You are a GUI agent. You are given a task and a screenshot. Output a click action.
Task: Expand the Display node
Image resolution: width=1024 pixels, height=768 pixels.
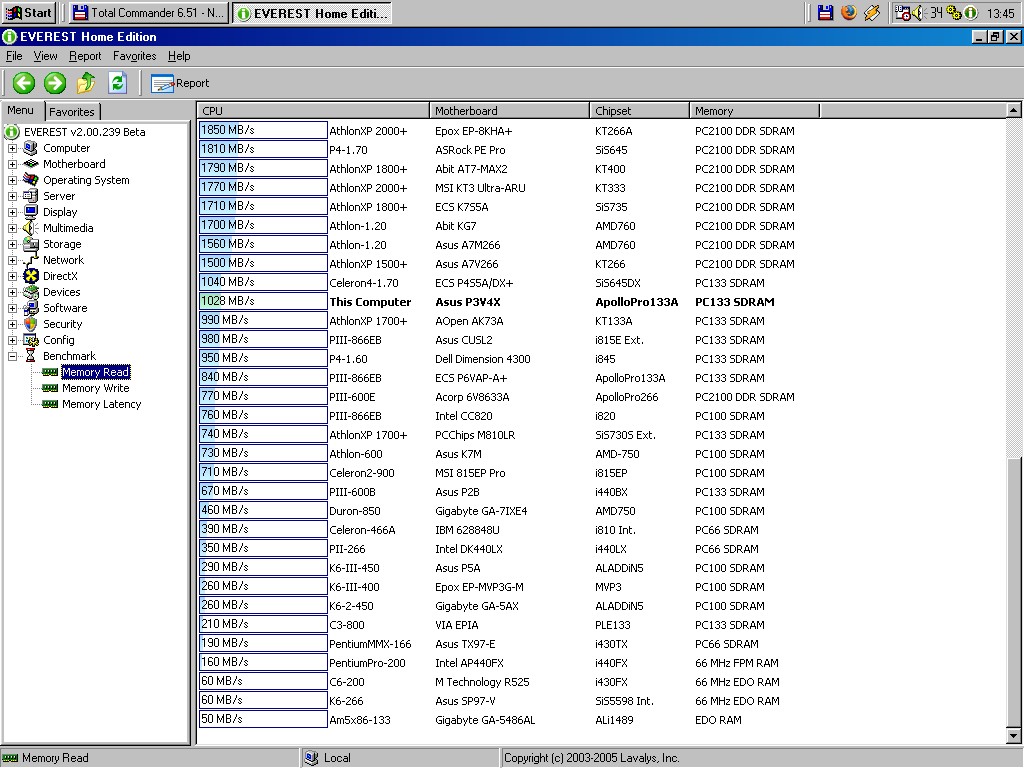[12, 212]
